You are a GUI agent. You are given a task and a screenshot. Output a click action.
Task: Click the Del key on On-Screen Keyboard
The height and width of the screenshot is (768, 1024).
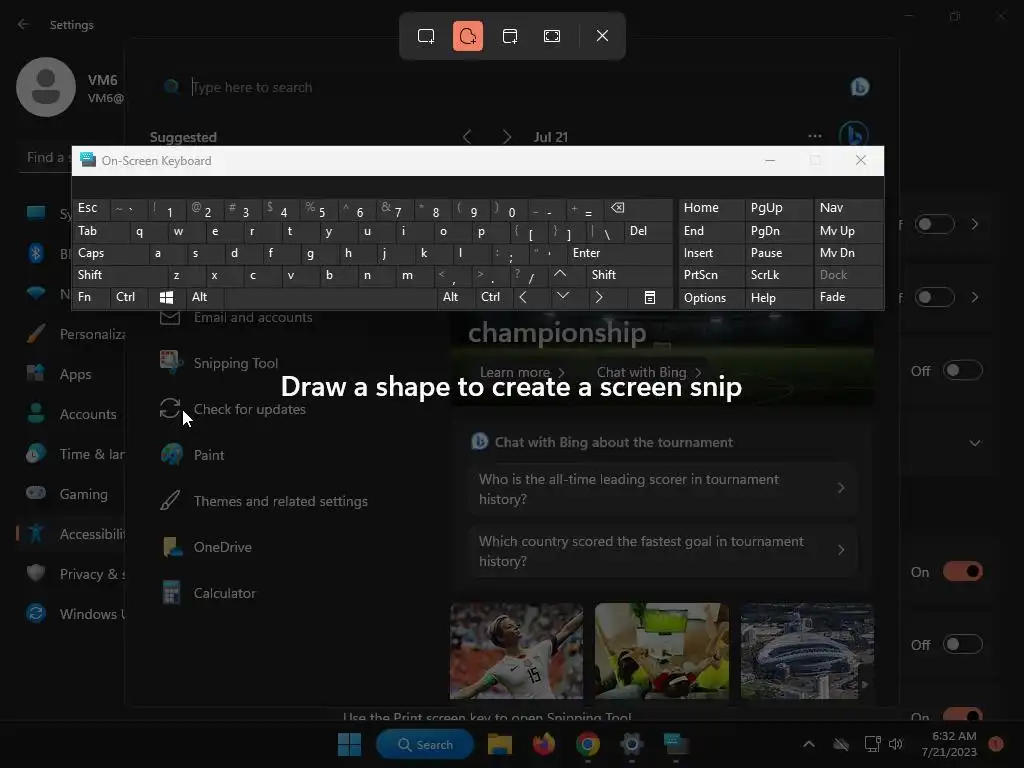pos(648,231)
